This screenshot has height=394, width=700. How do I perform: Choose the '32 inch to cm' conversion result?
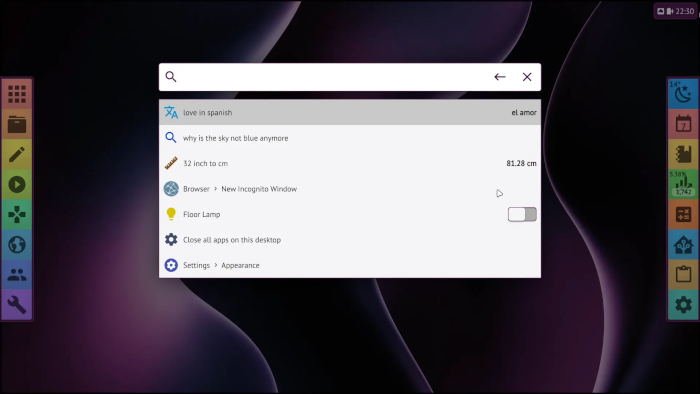(x=350, y=163)
